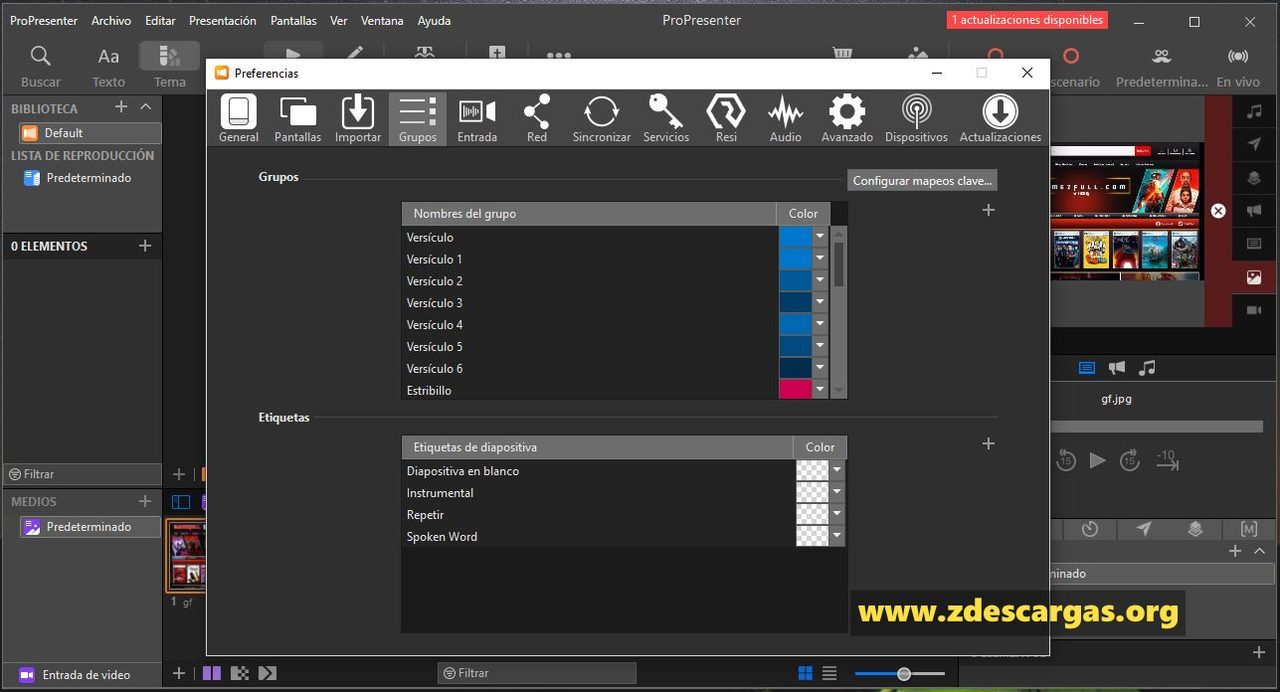
Task: Click Configurar mapeos clave... button
Action: coord(922,181)
